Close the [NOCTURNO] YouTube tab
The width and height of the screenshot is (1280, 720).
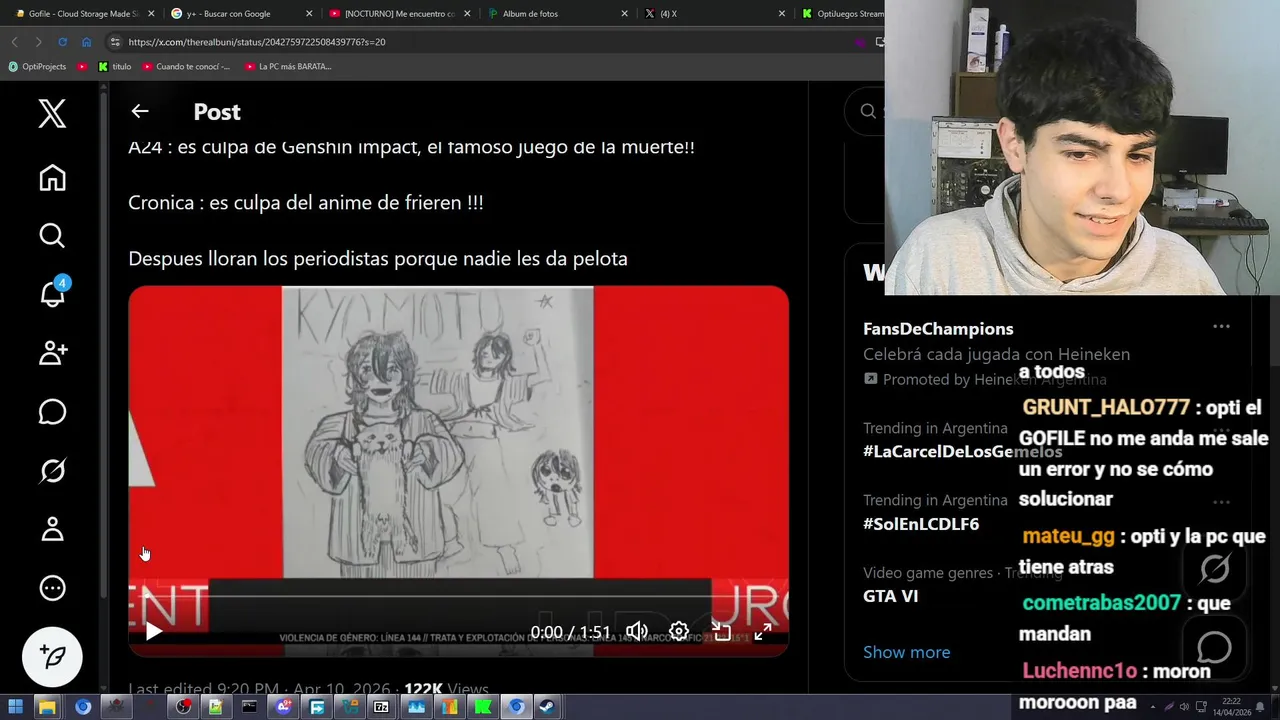(466, 14)
